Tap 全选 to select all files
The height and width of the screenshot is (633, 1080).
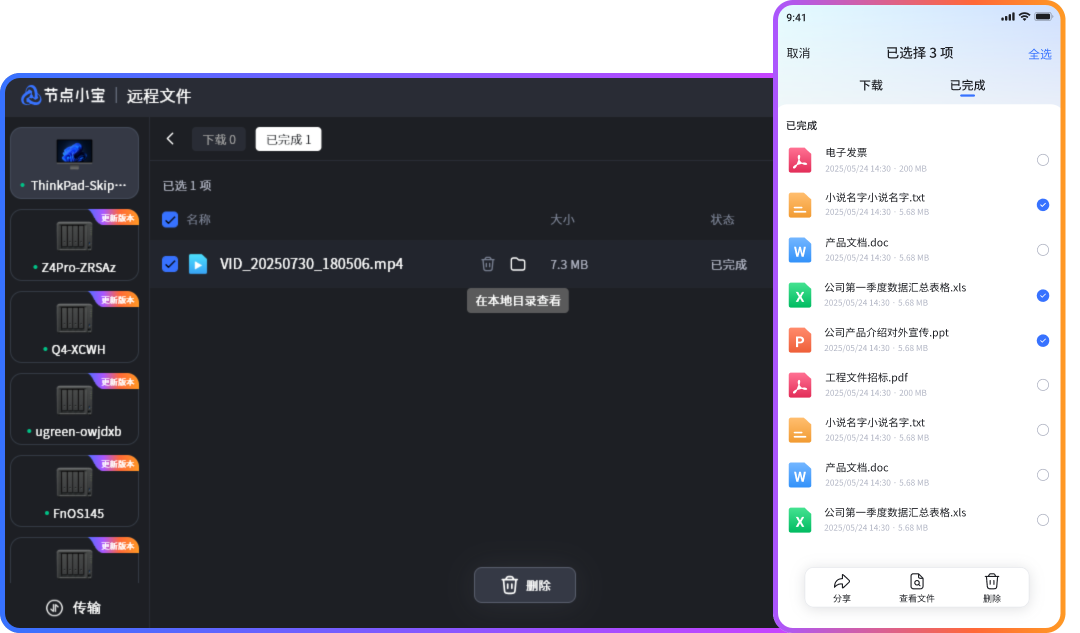pyautogui.click(x=1040, y=54)
